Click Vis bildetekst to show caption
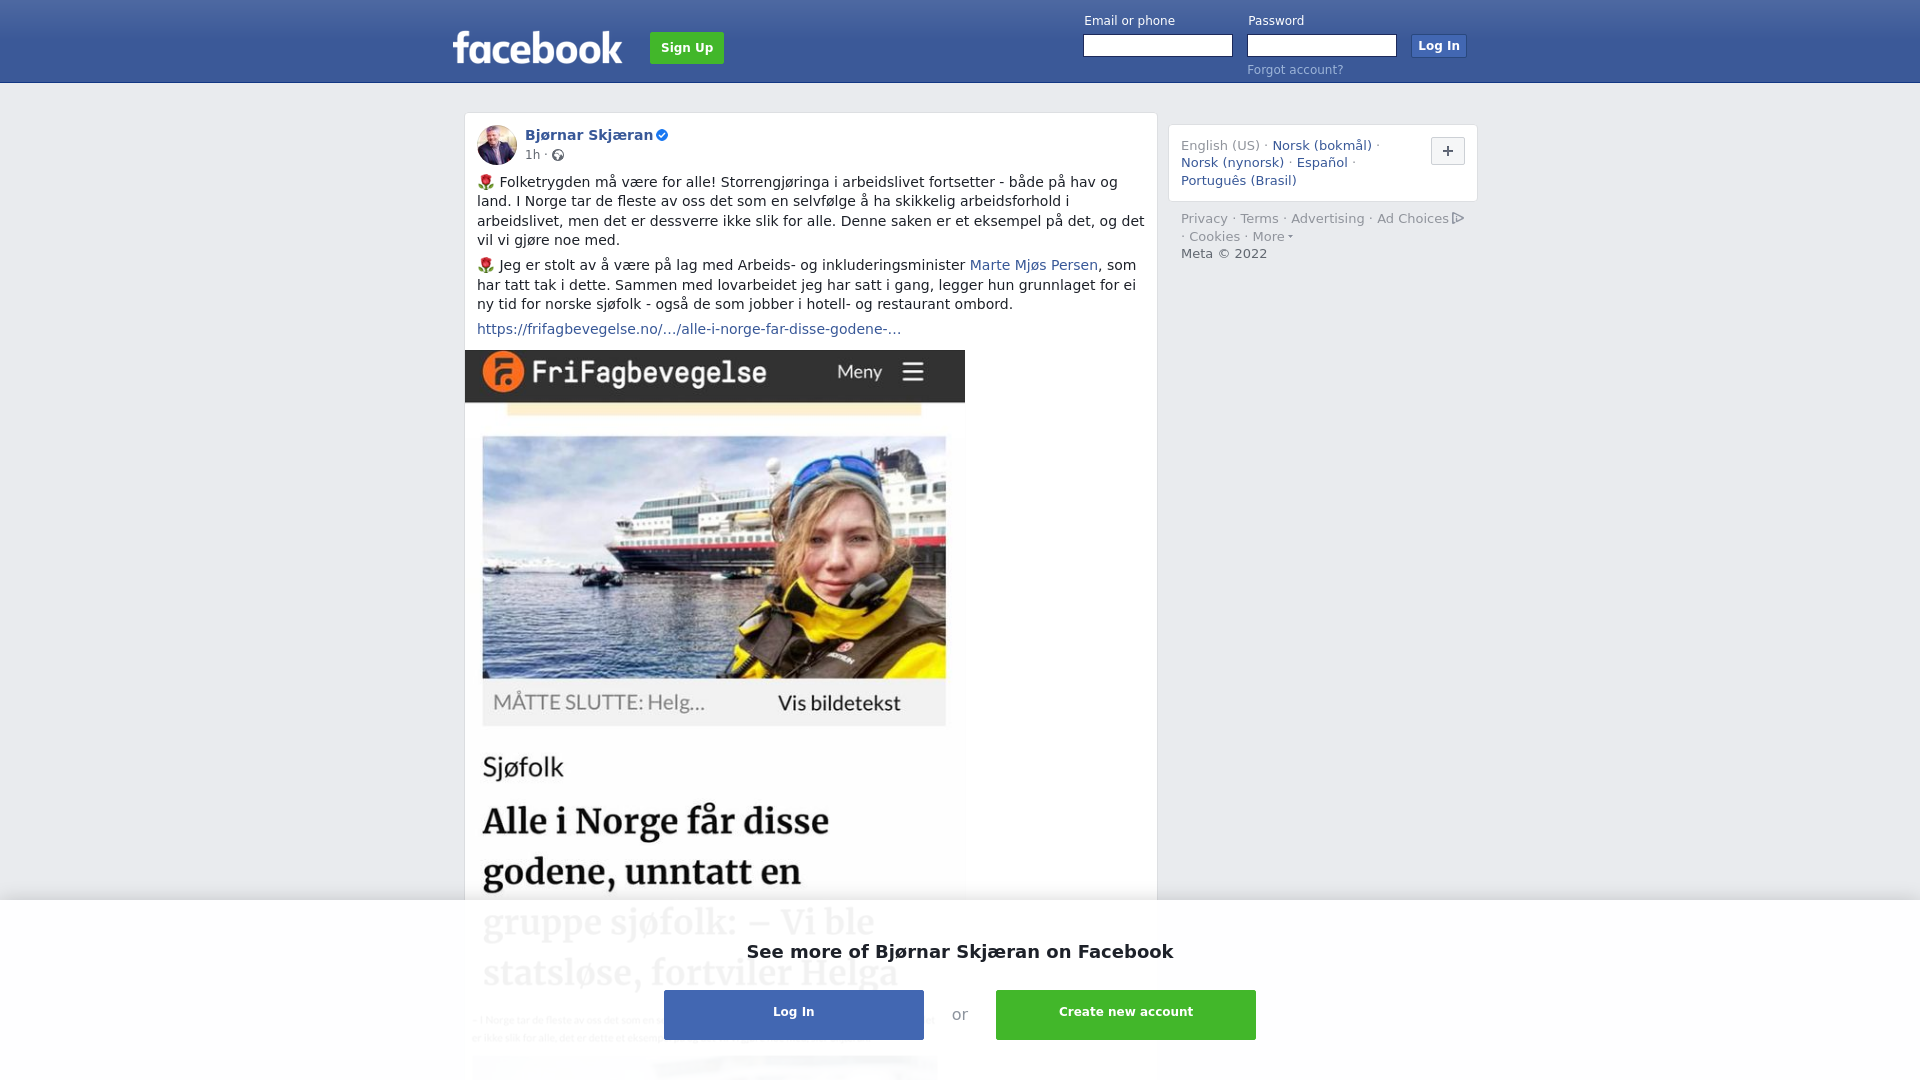 coord(839,703)
